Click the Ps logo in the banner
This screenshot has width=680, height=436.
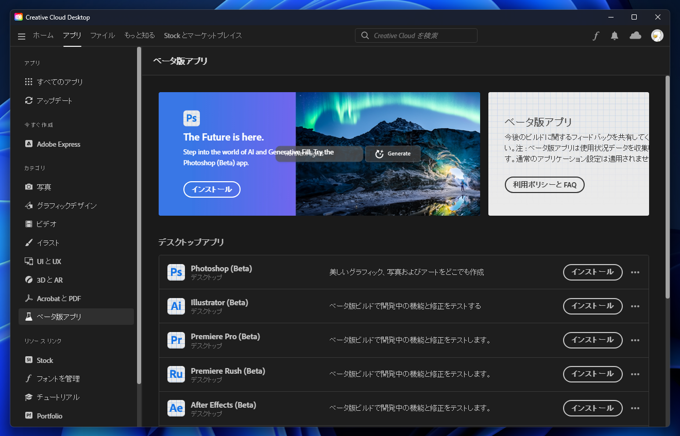[191, 118]
